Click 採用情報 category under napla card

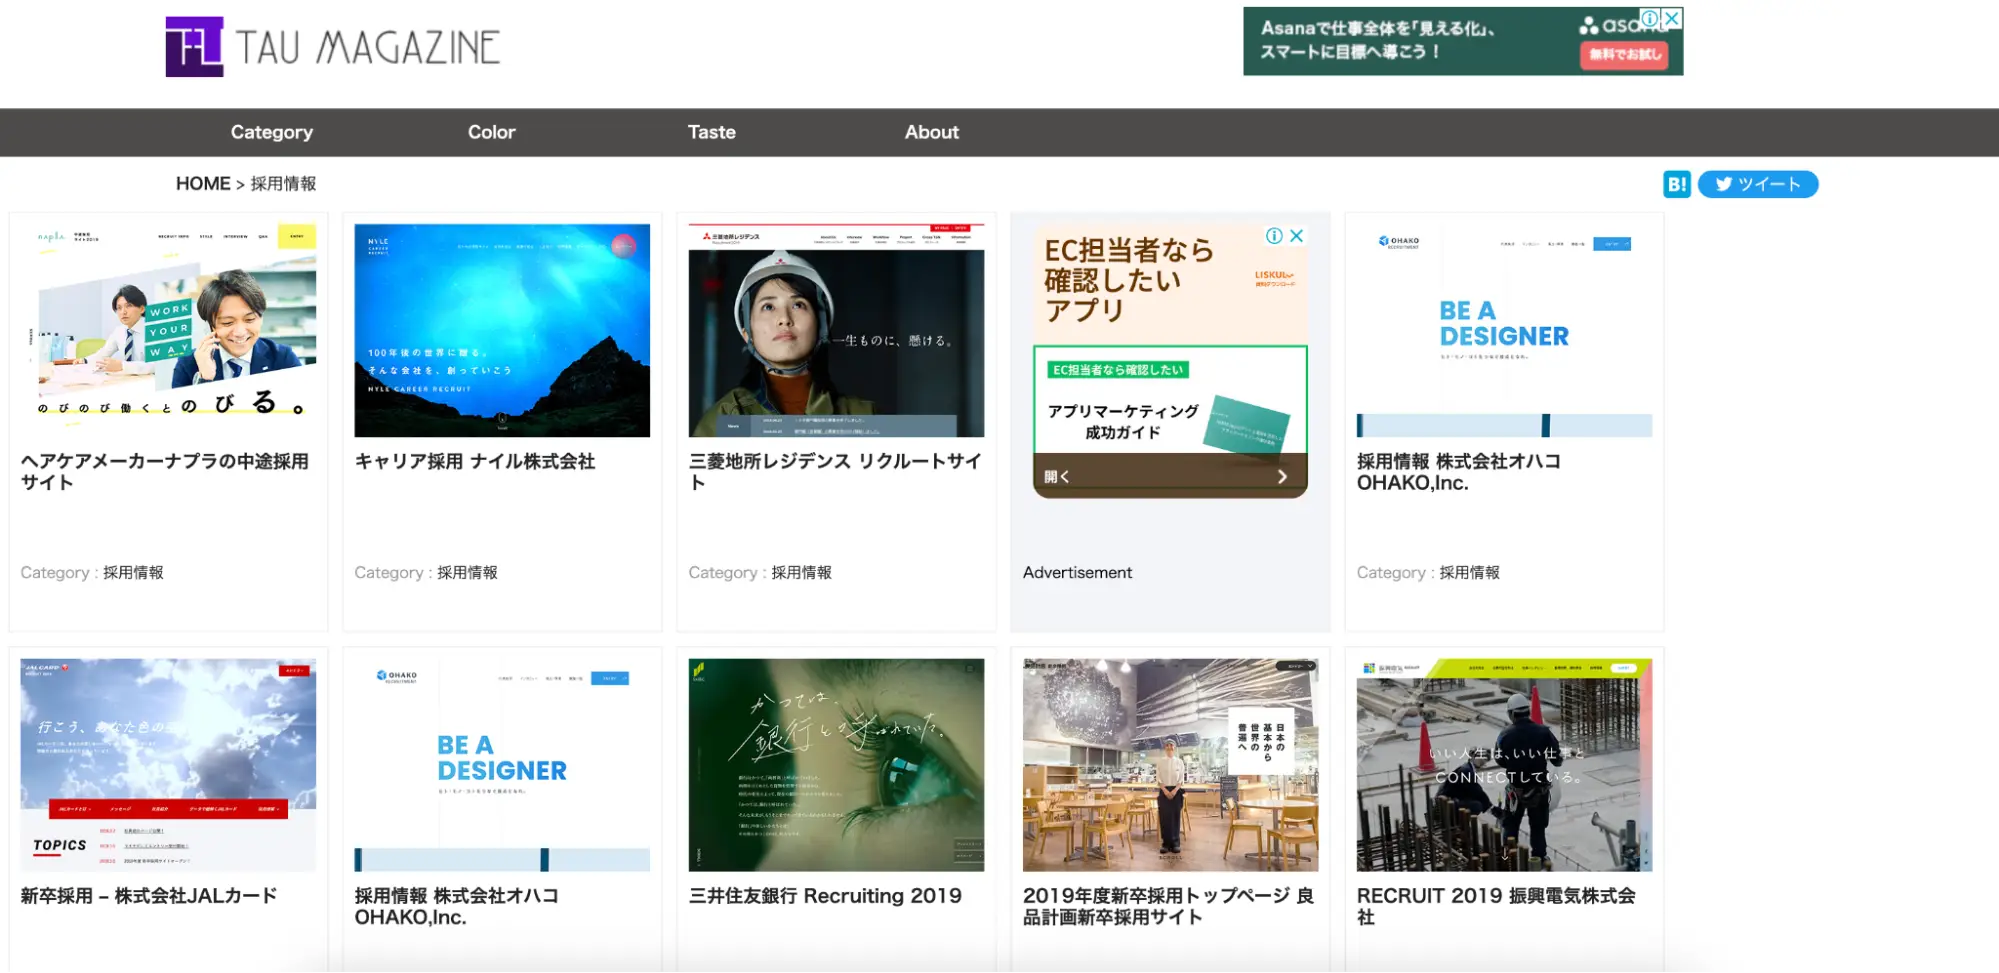coord(133,573)
